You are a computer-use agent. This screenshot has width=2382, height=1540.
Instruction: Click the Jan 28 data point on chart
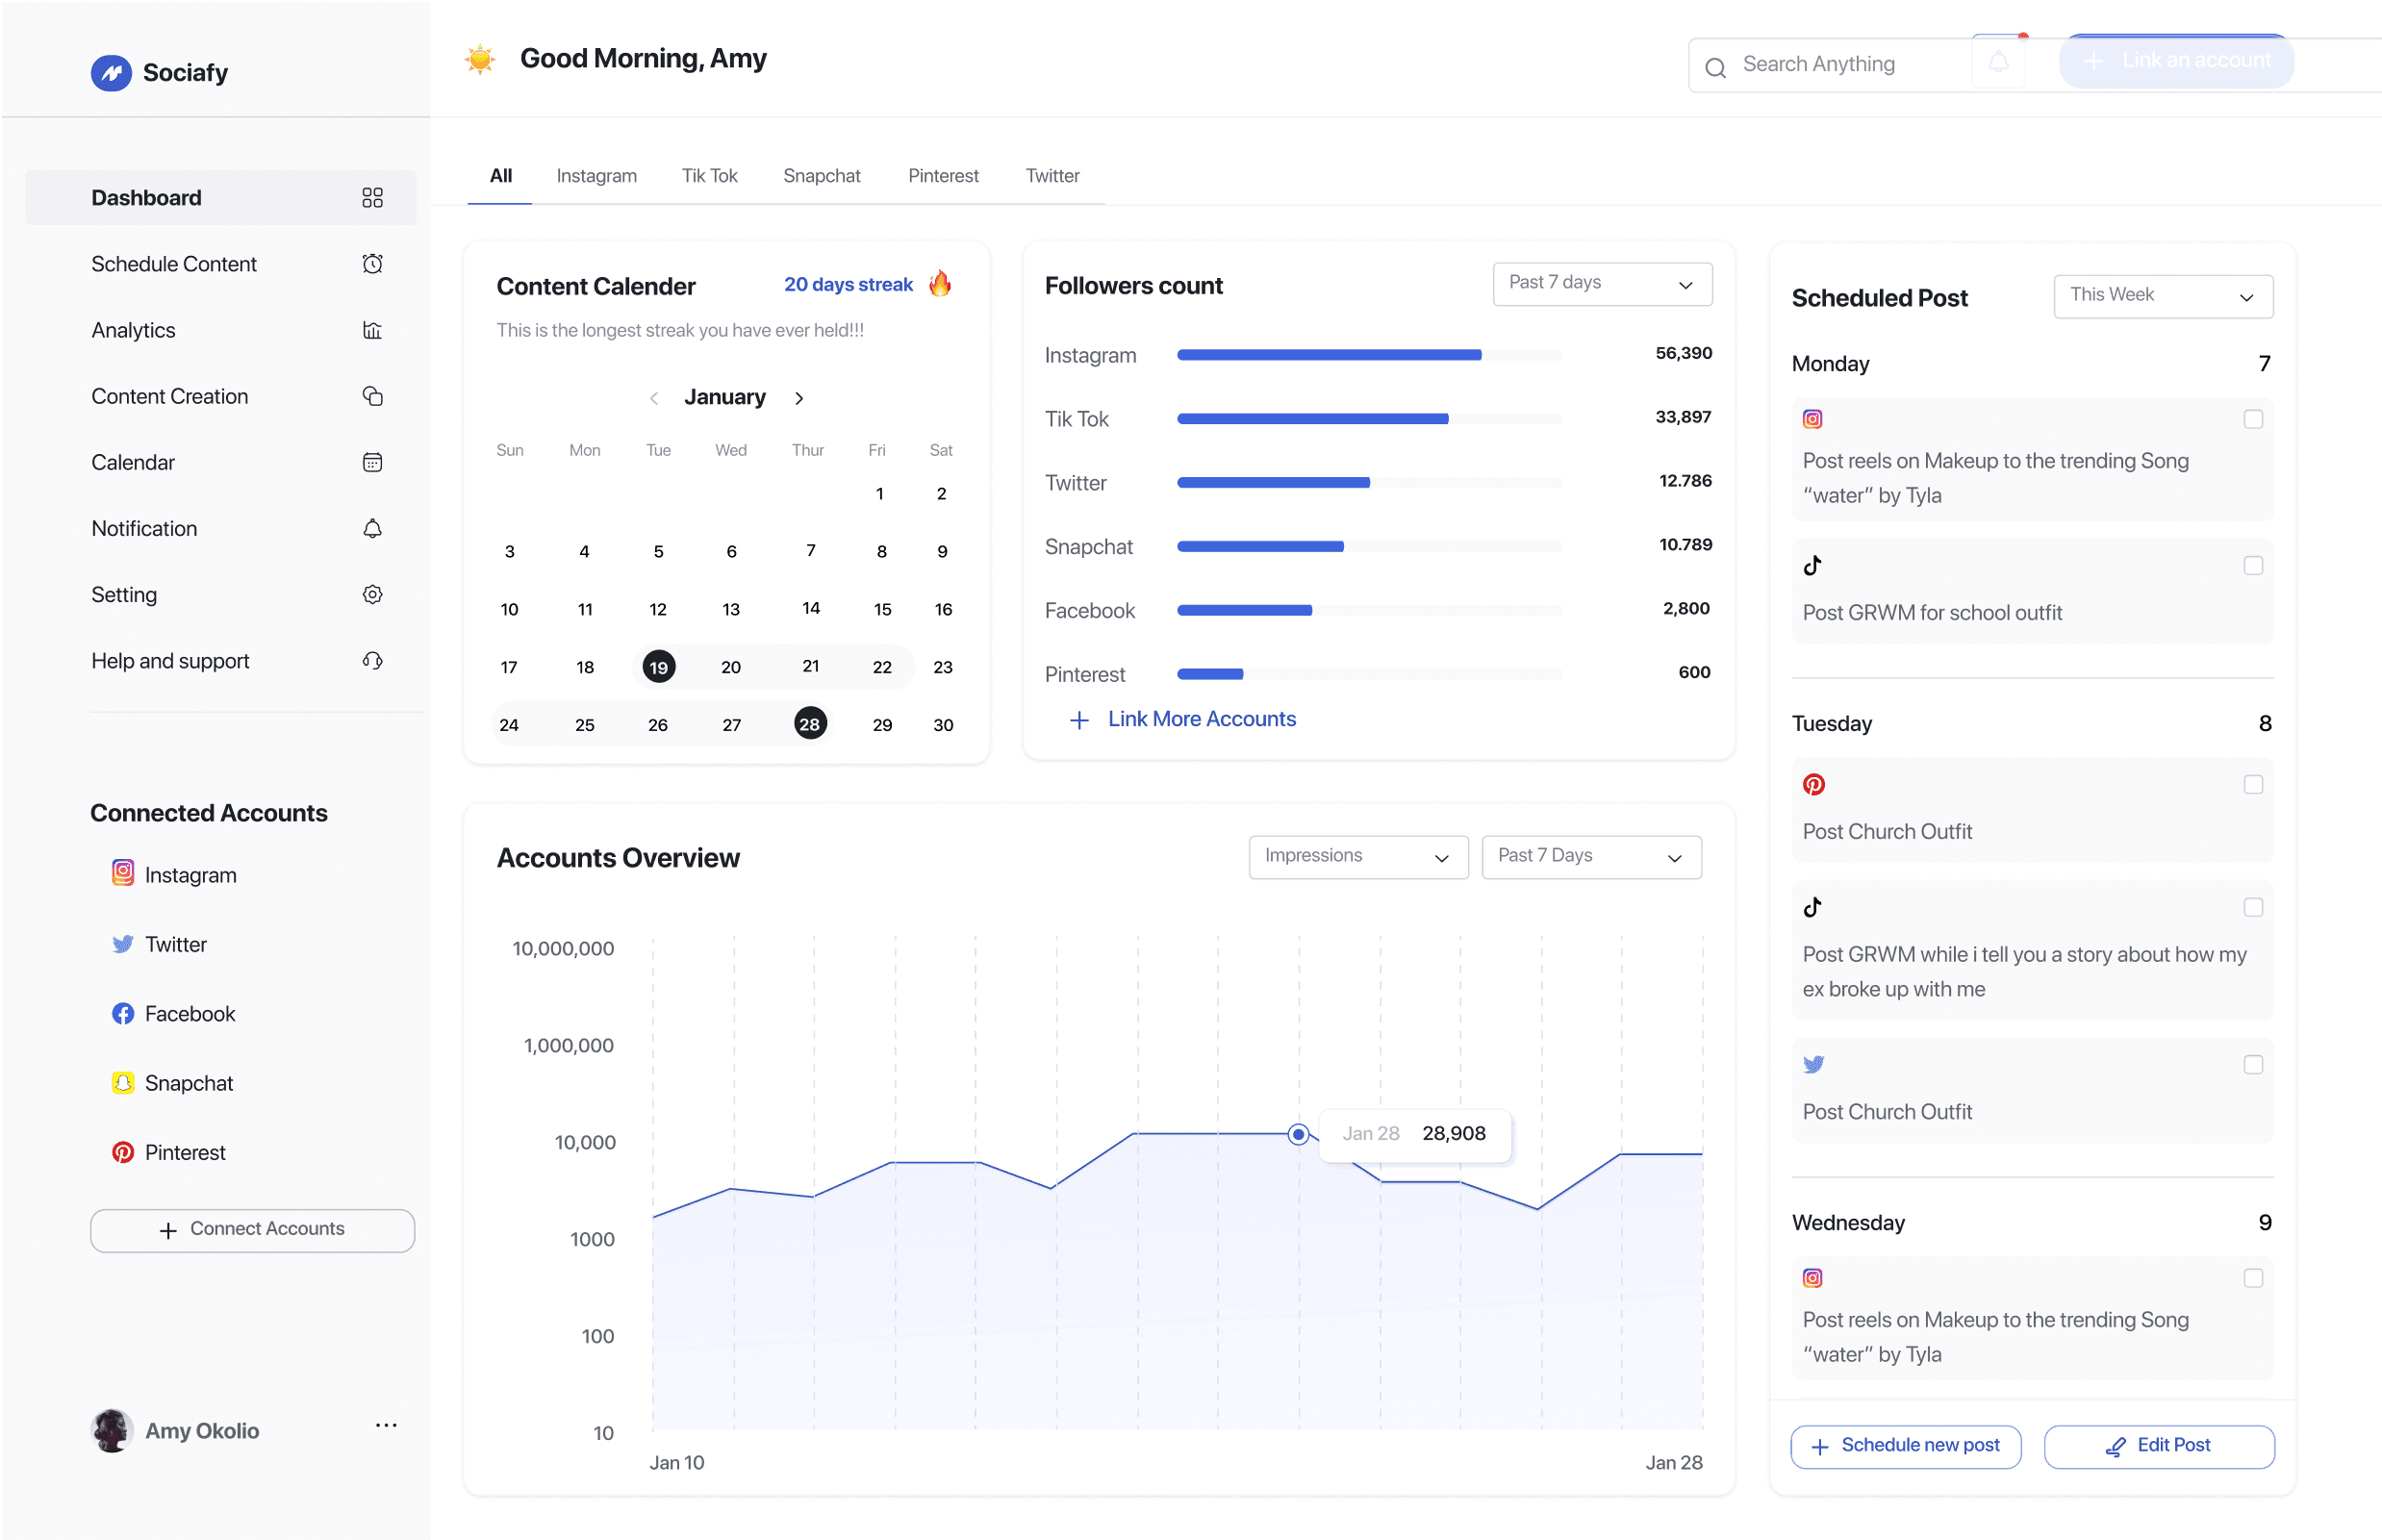coord(1297,1134)
